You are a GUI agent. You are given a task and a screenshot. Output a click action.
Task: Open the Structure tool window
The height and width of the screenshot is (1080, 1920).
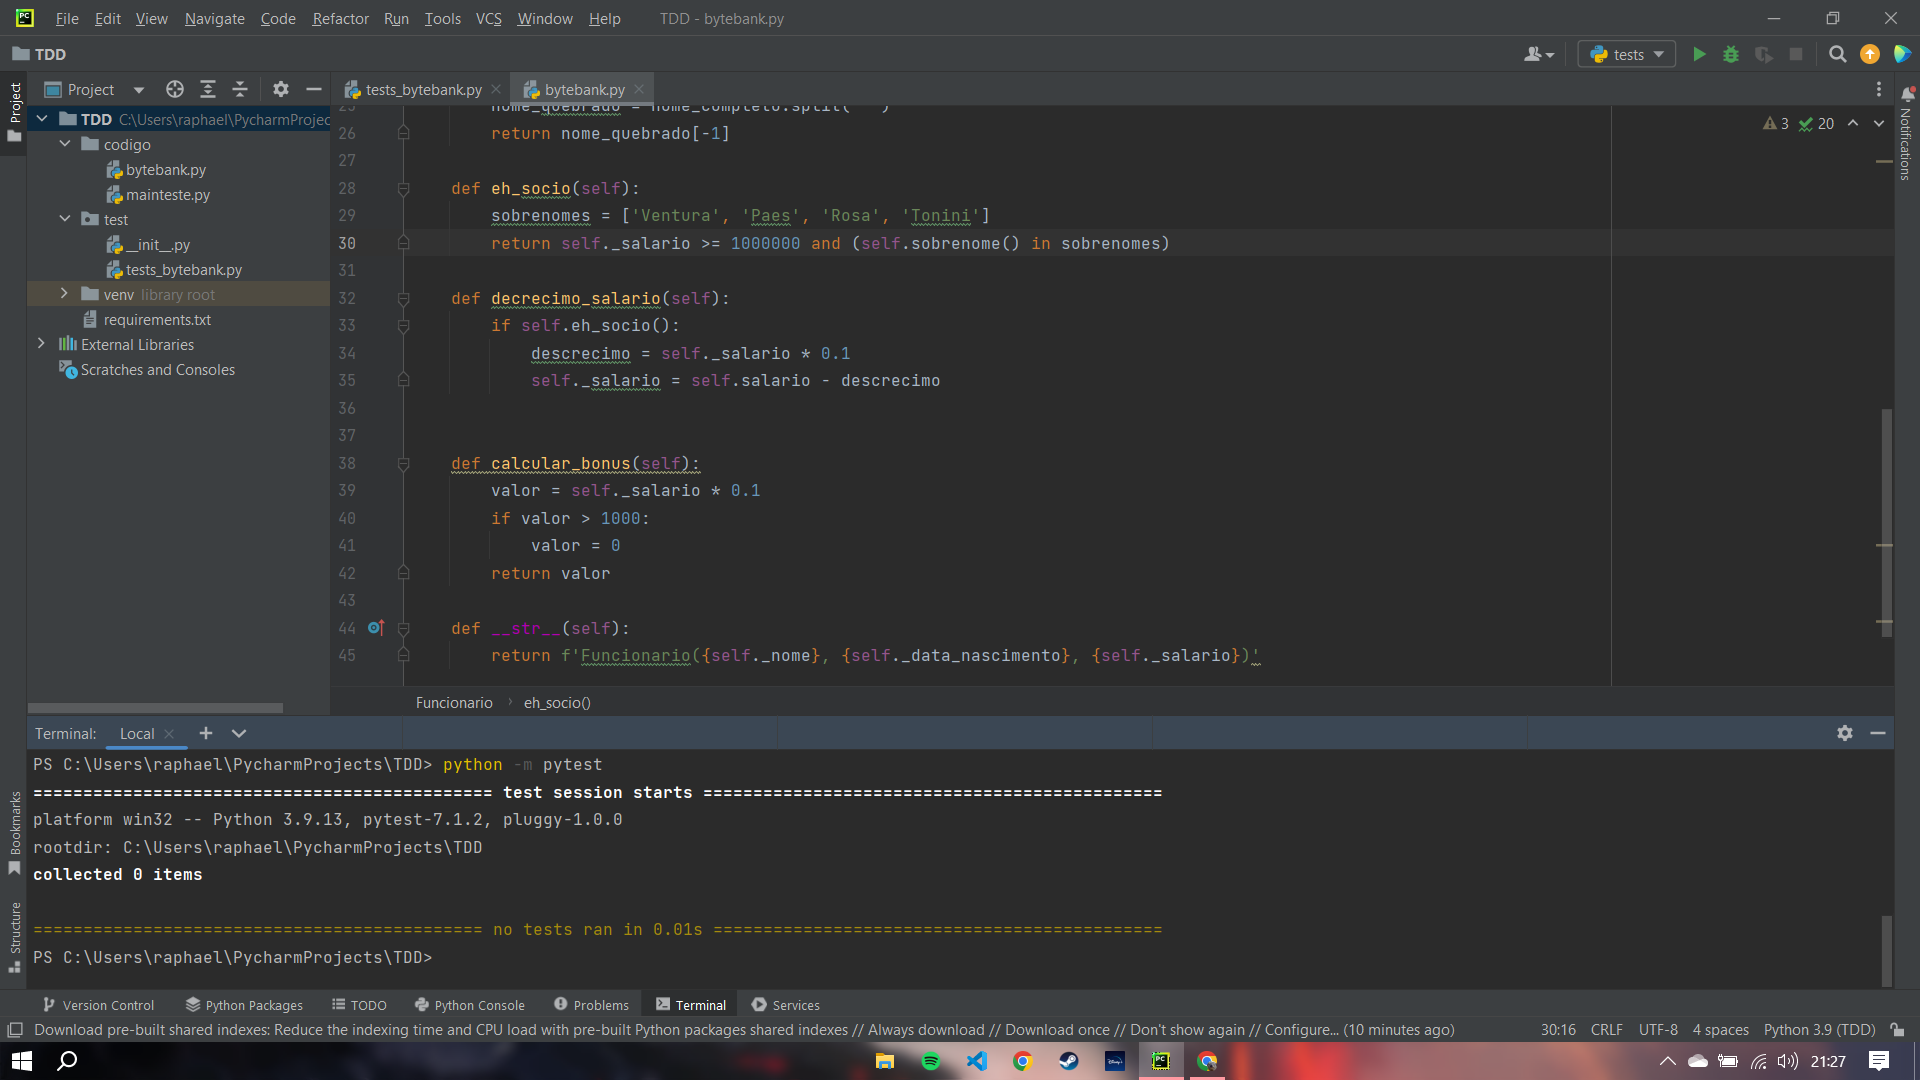14,937
